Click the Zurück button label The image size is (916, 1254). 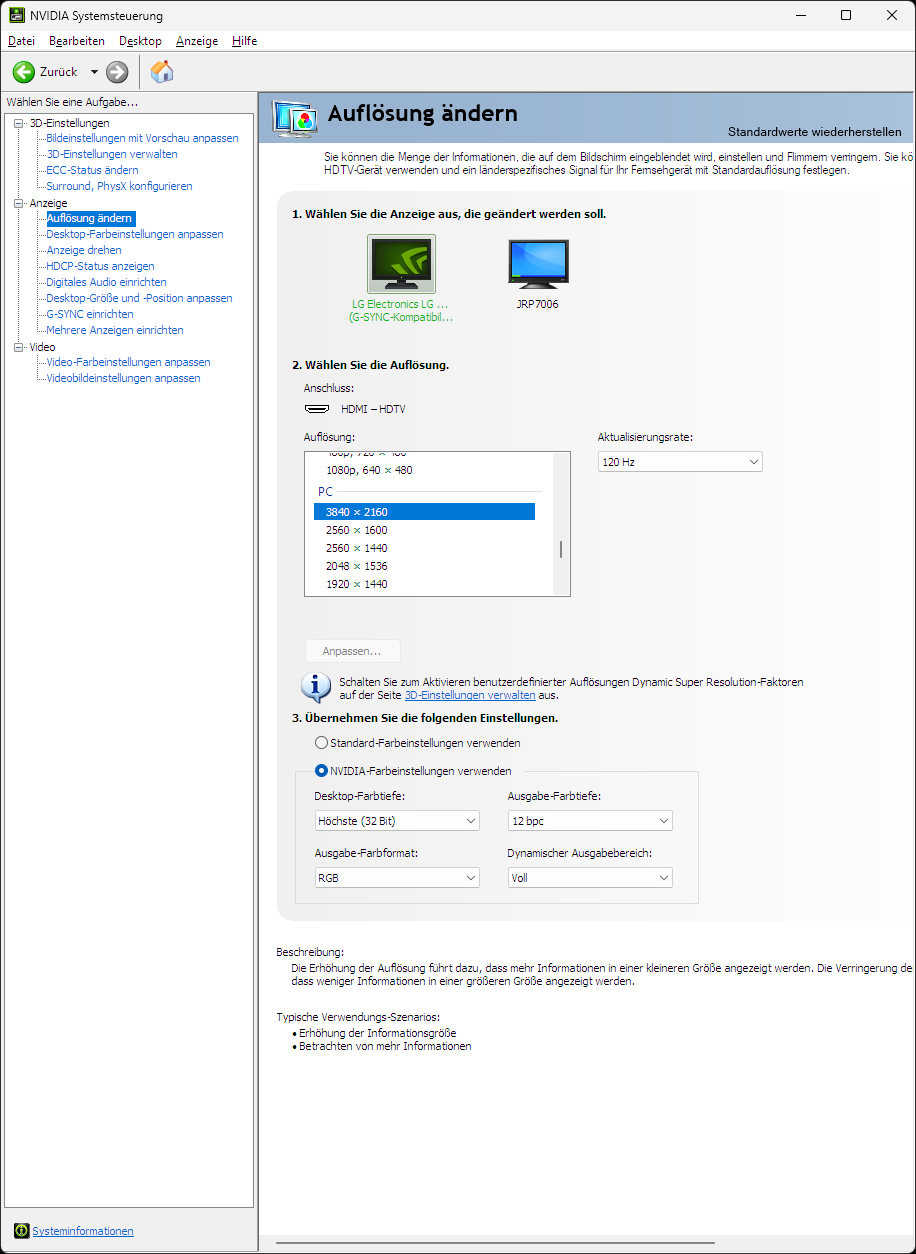tap(59, 72)
